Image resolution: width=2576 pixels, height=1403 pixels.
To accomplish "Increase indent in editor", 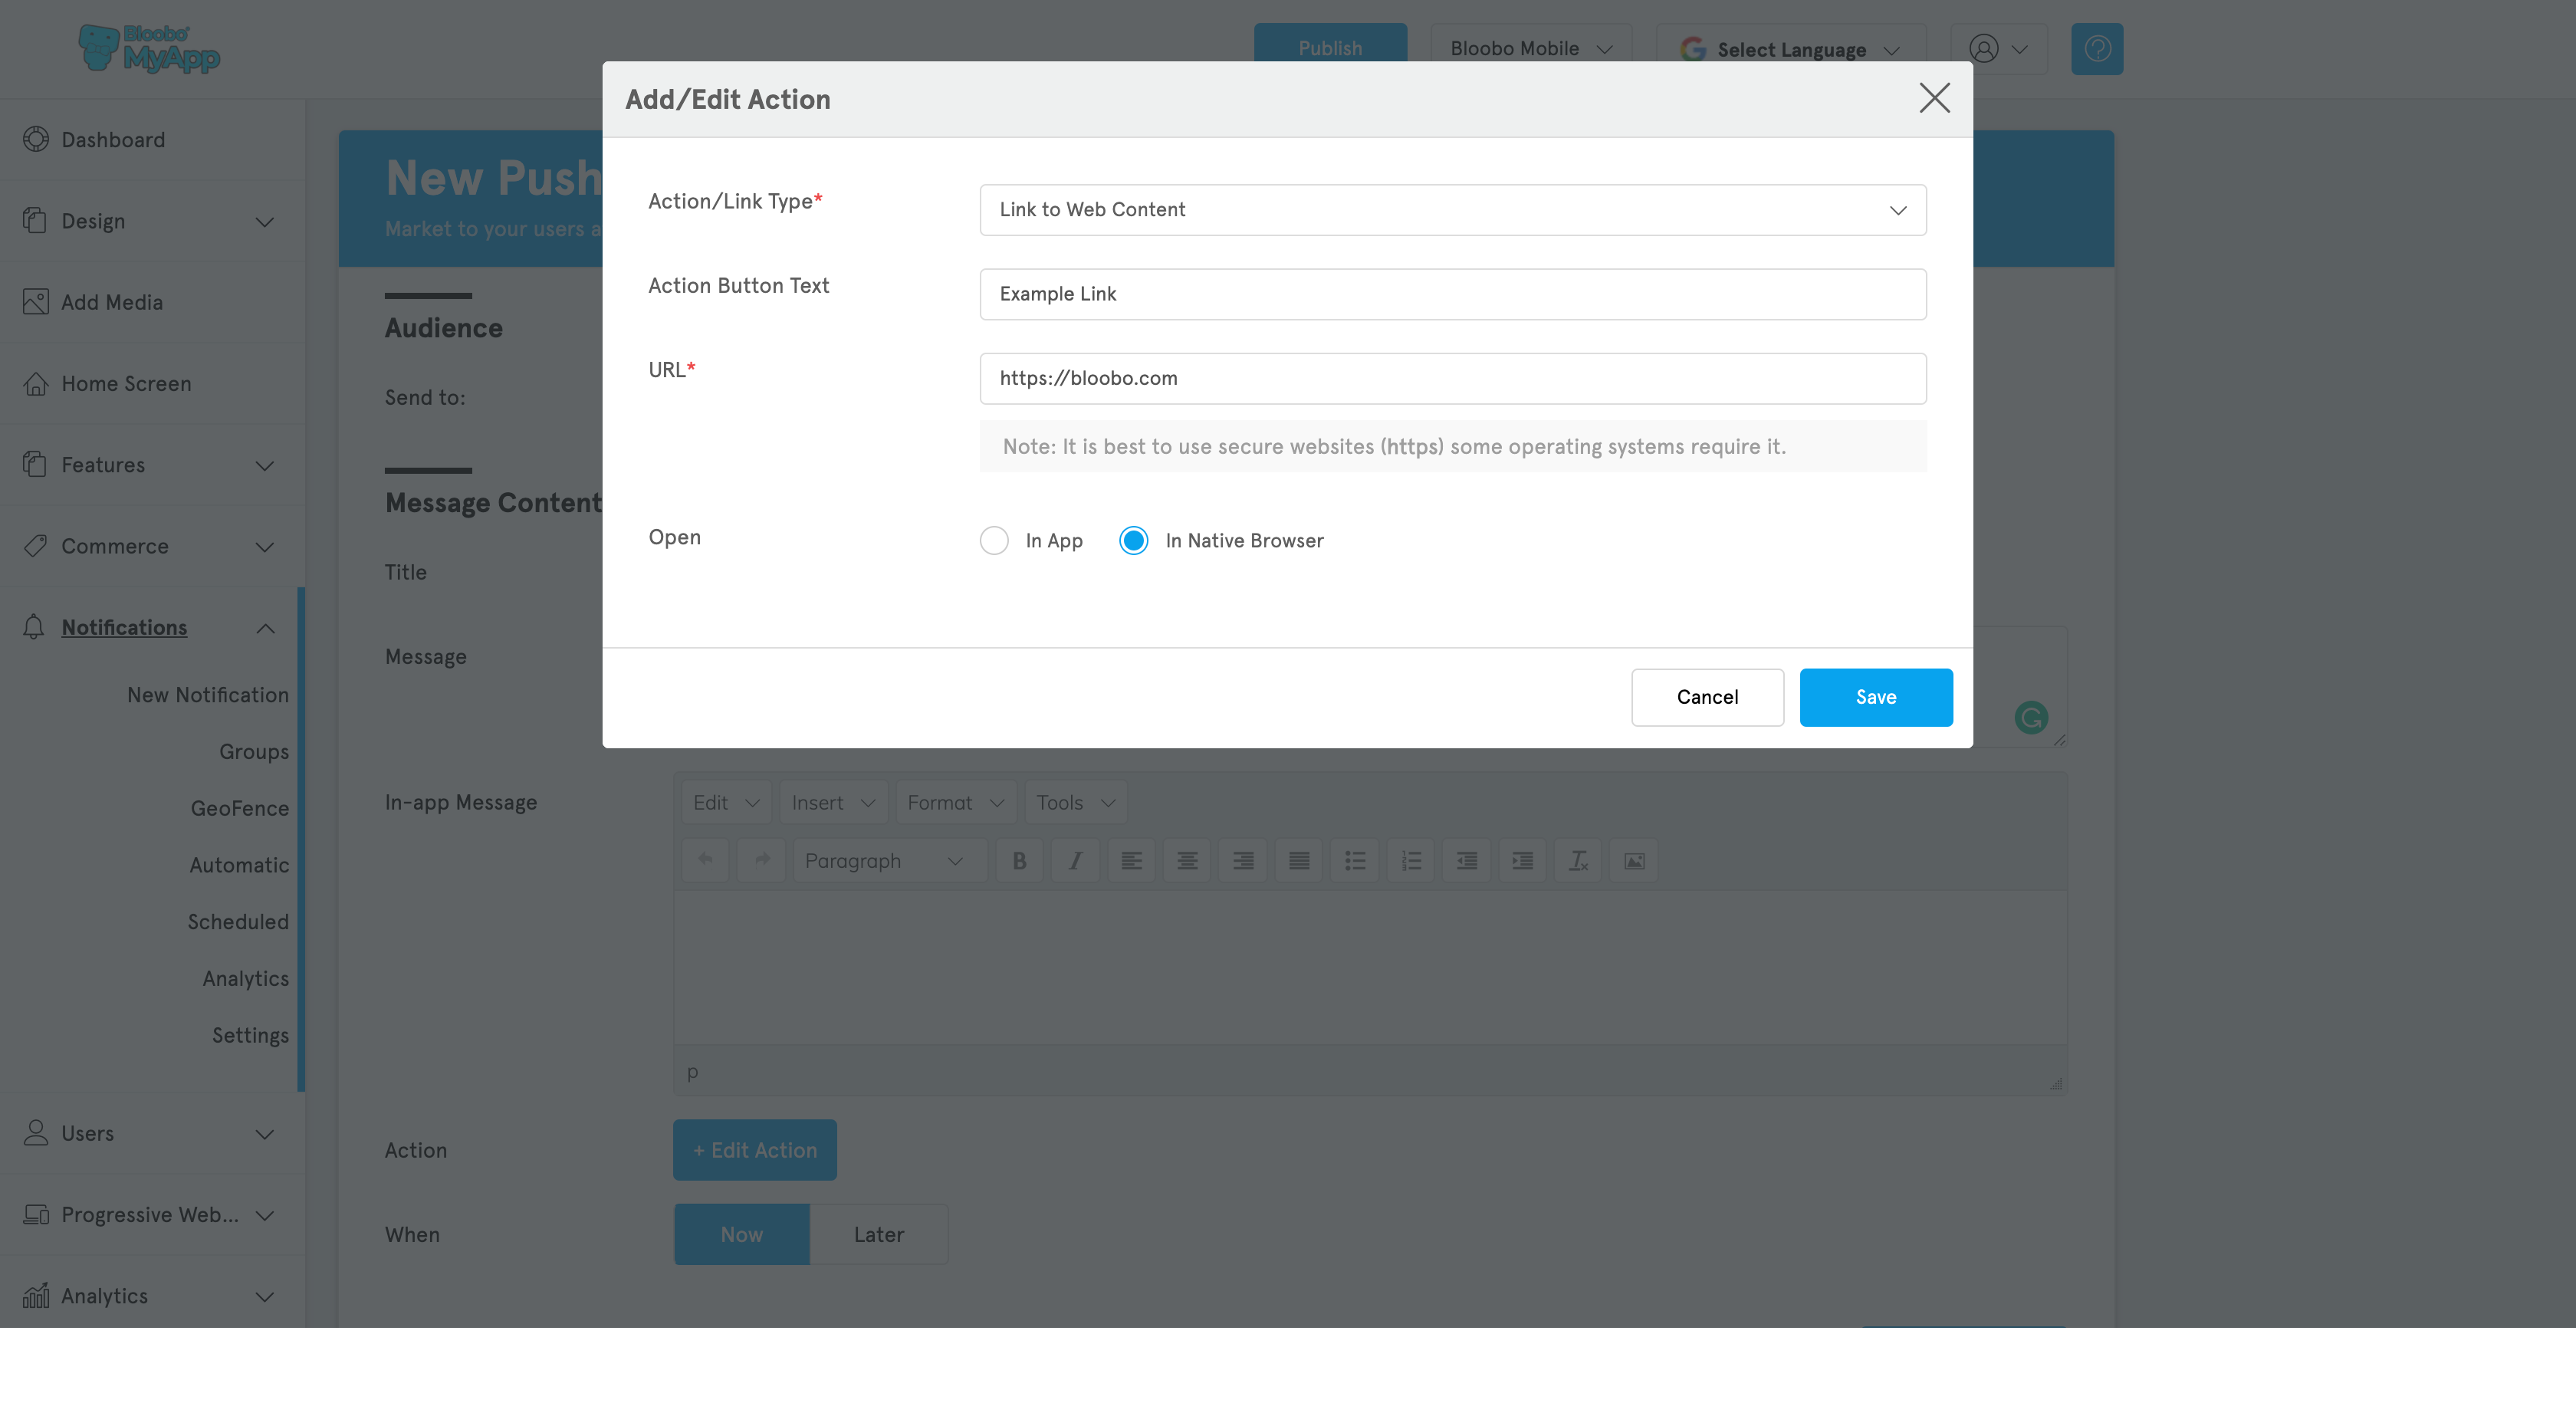I will [1522, 861].
